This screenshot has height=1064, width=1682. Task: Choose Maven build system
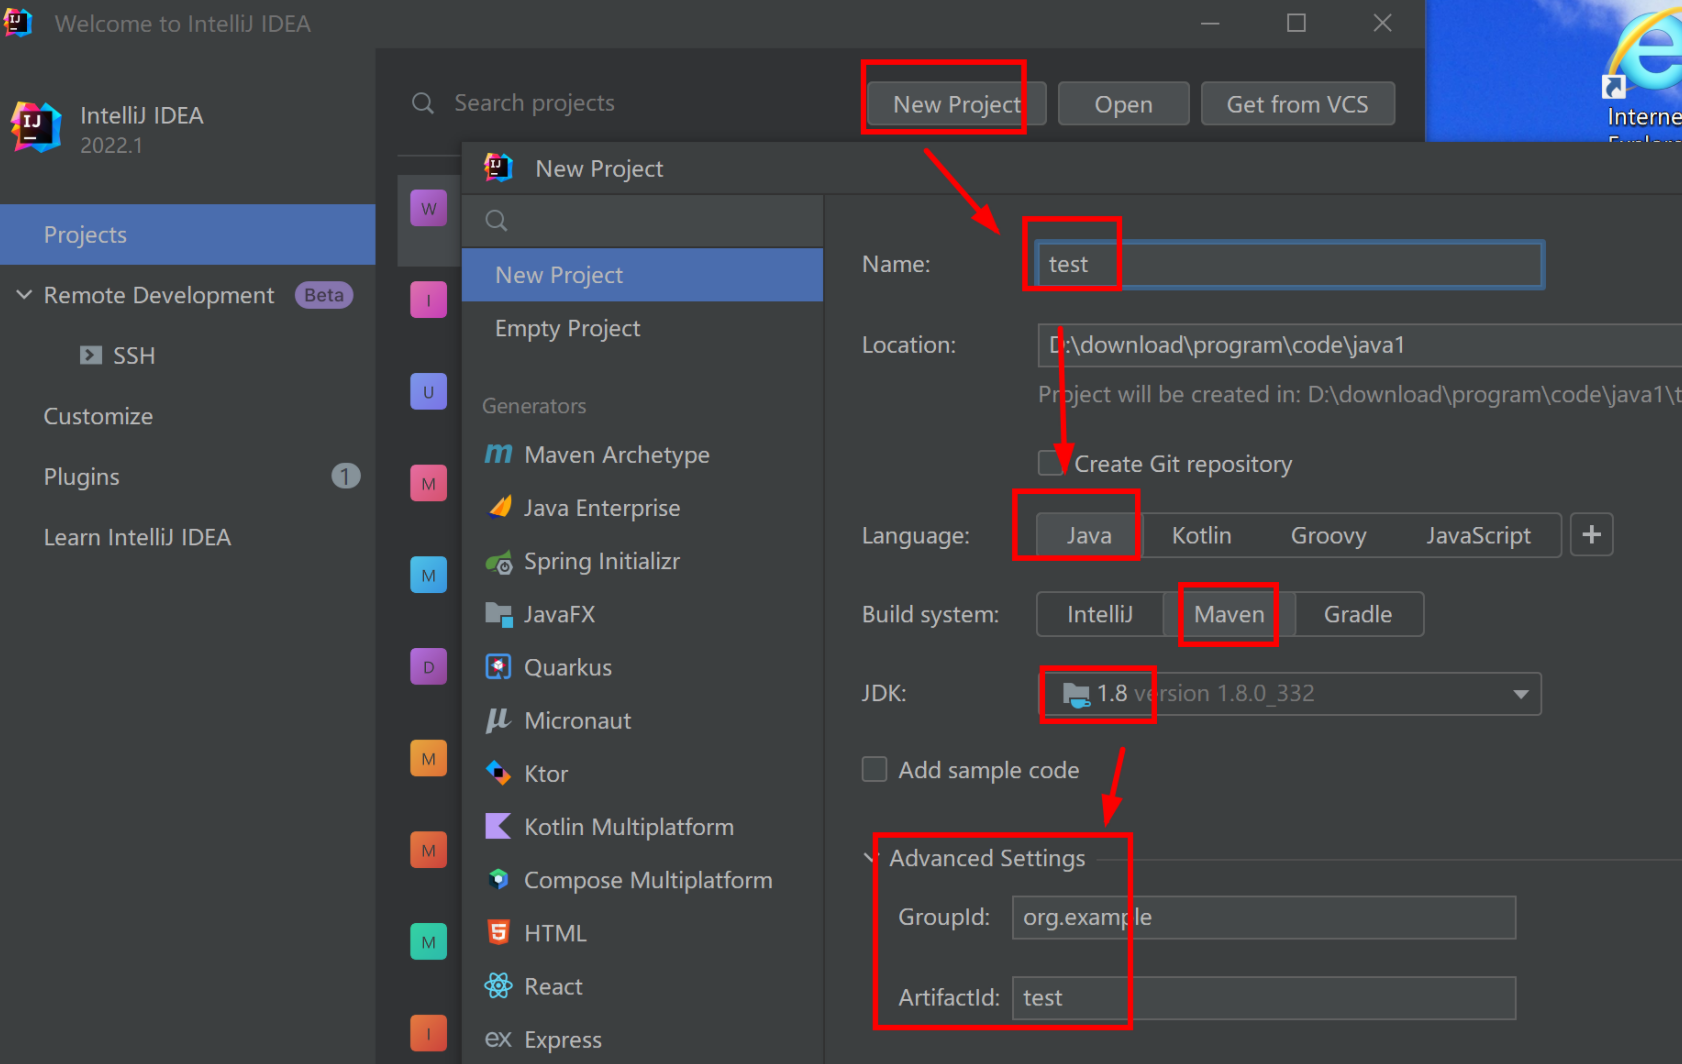click(x=1229, y=614)
